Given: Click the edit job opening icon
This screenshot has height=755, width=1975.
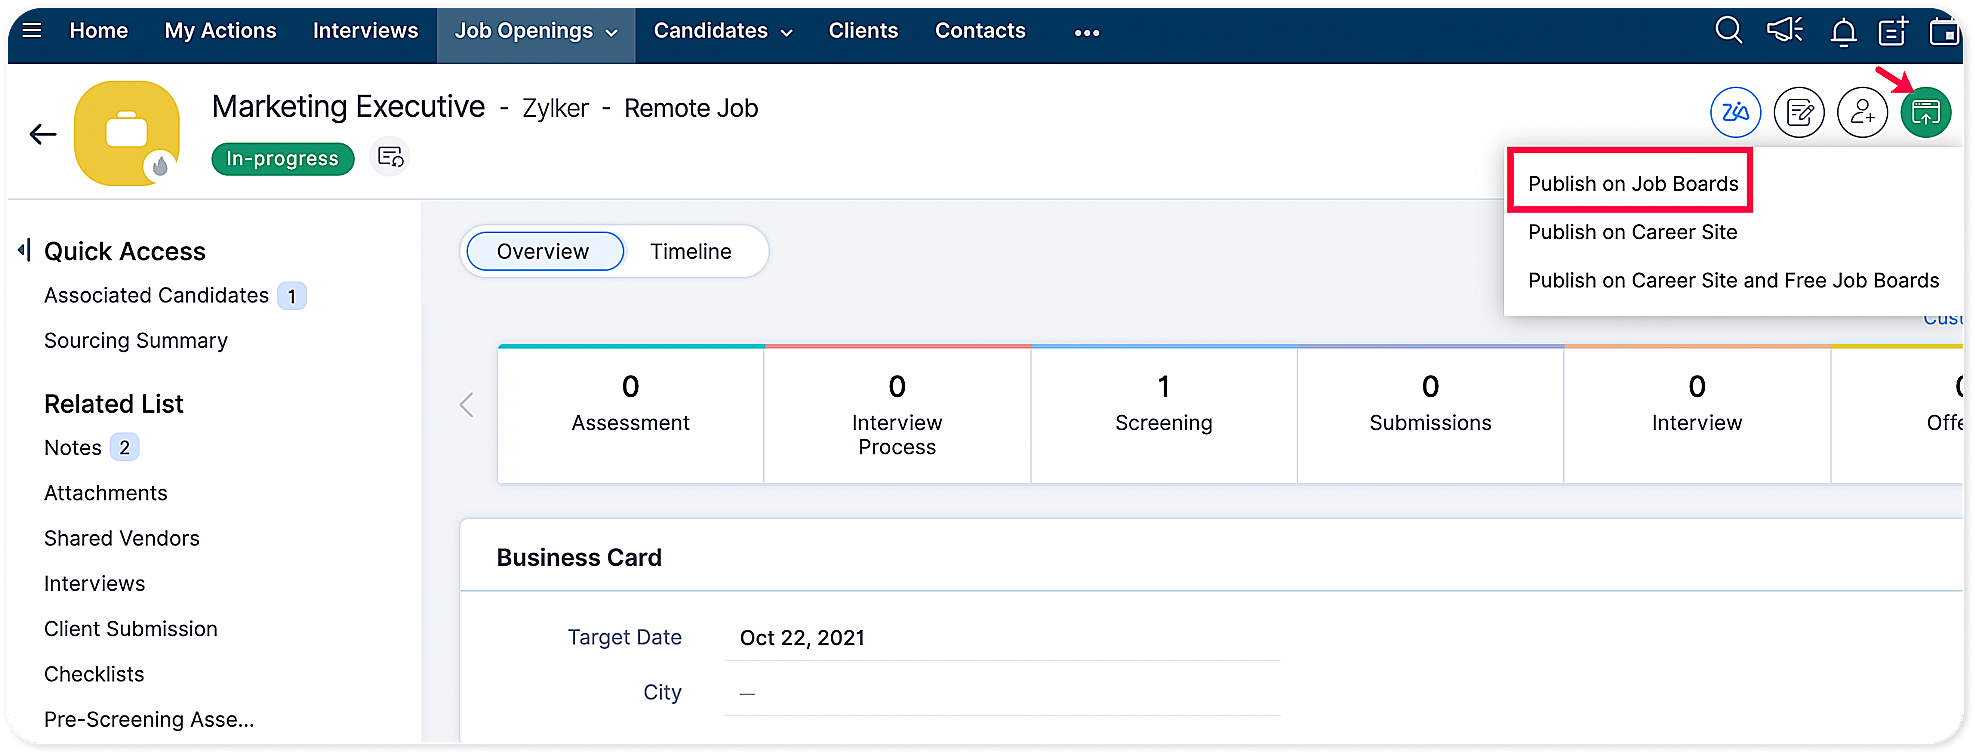Looking at the screenshot, I should click(x=1799, y=112).
